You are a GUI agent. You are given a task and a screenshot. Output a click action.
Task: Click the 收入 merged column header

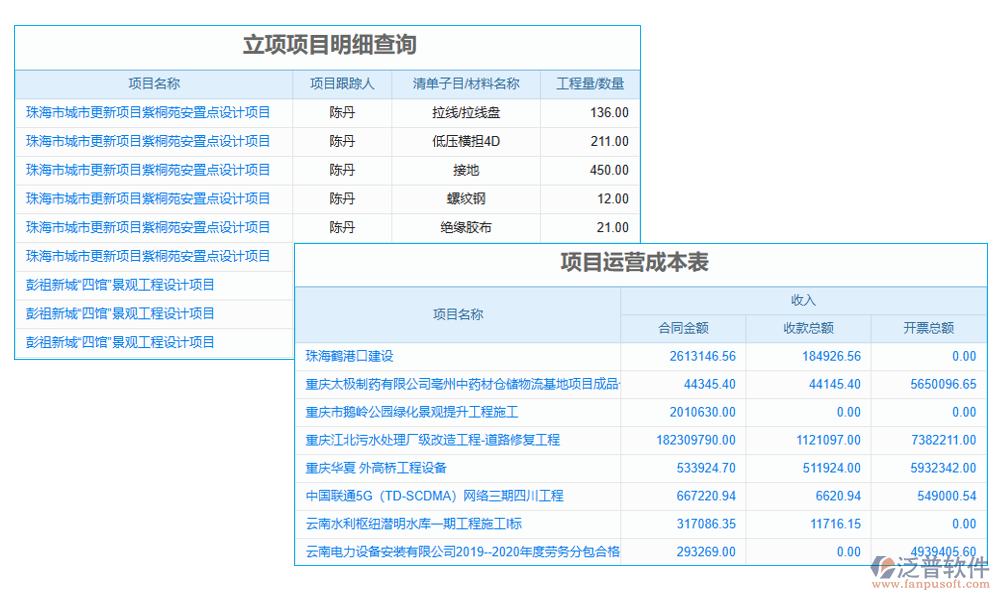point(800,299)
